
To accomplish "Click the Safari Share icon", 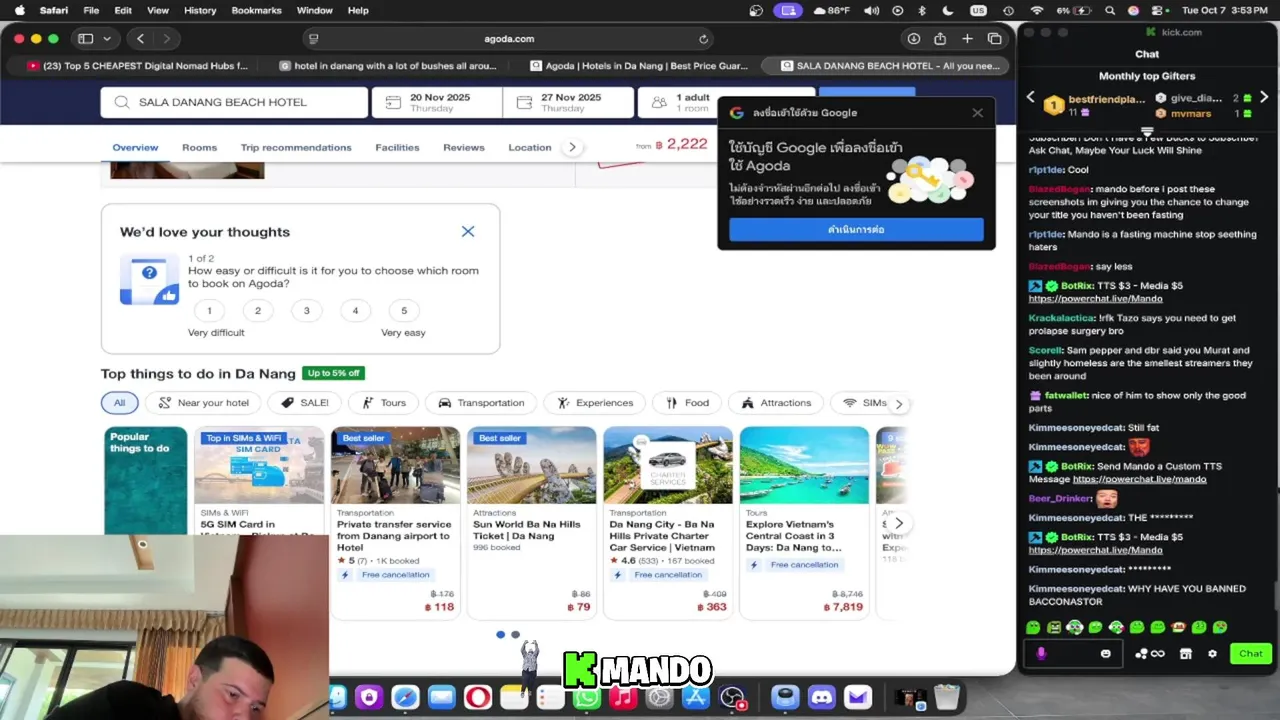I will 940,39.
